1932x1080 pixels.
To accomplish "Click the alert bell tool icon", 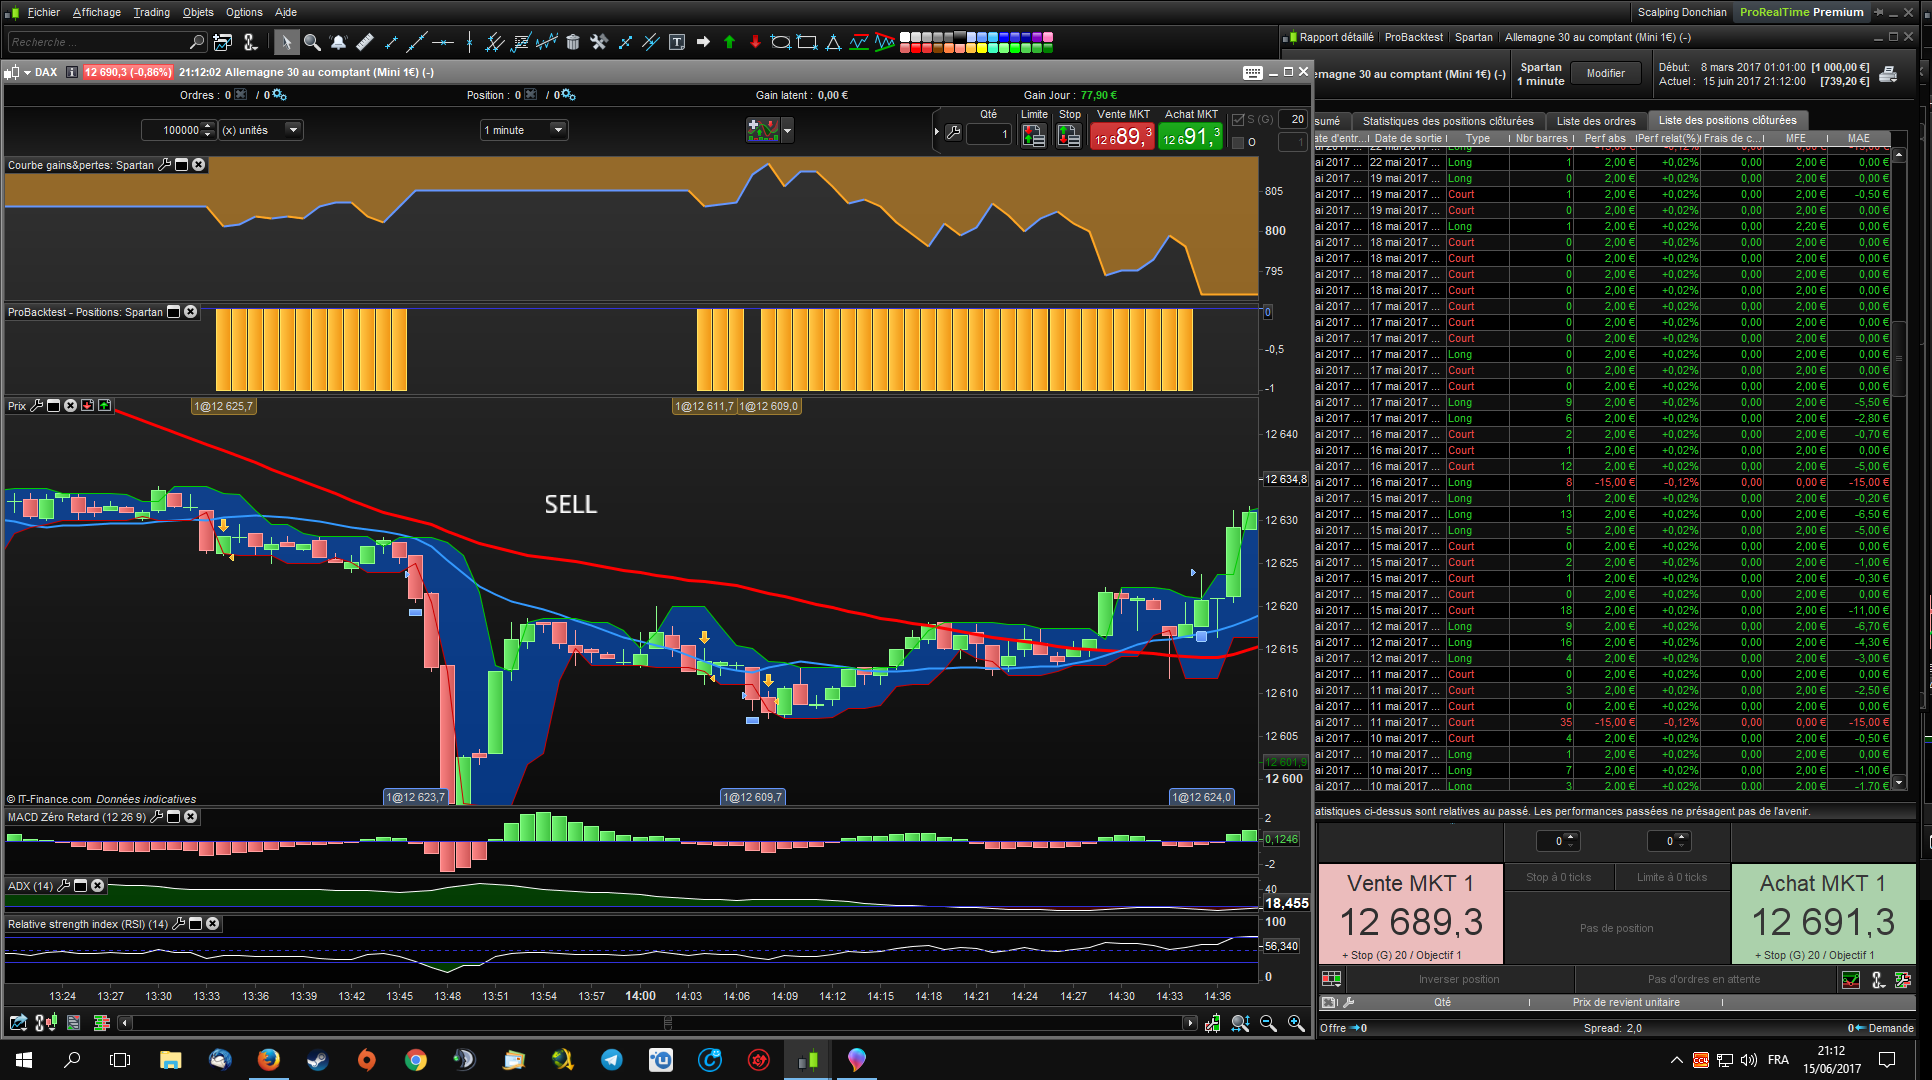I will coord(338,42).
